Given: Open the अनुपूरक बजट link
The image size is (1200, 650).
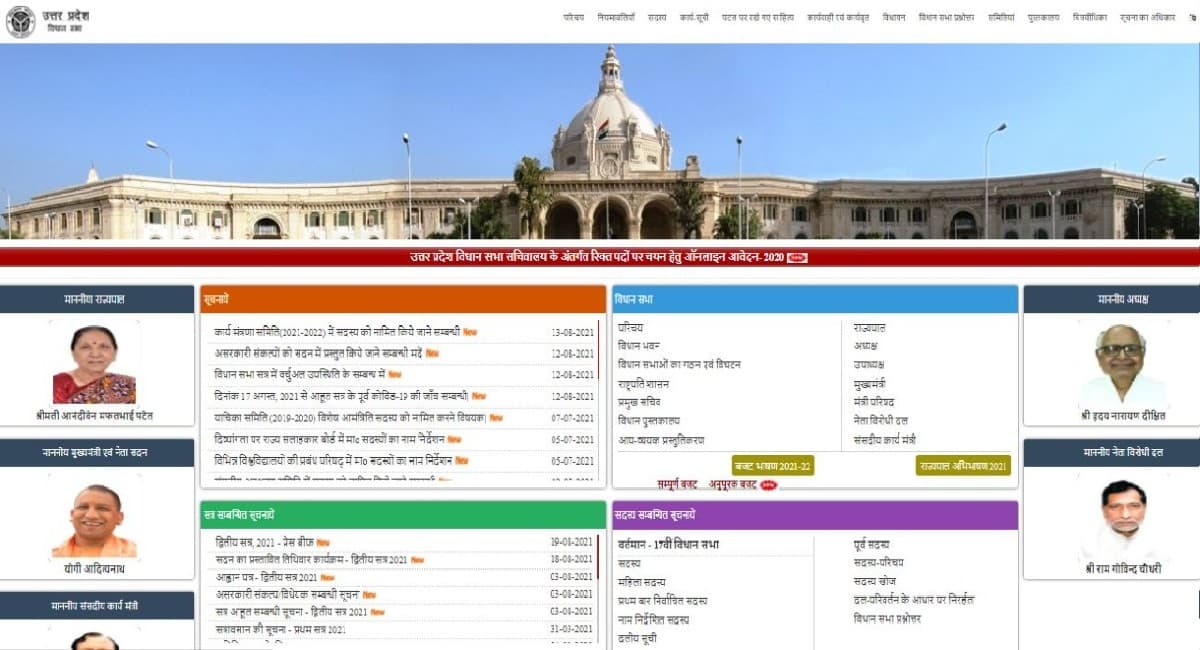Looking at the screenshot, I should pos(733,485).
